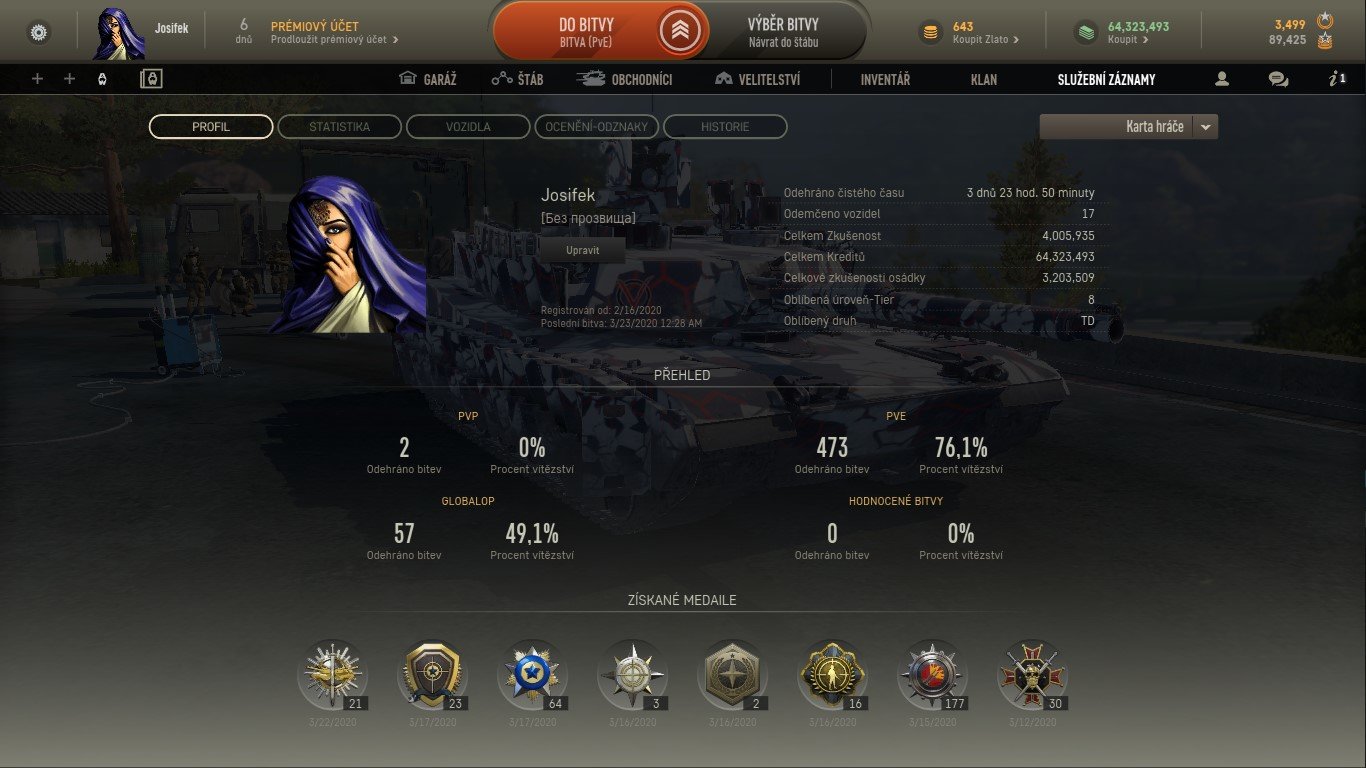Expand the Karta hráče dropdown arrow
The width and height of the screenshot is (1366, 768).
click(1206, 127)
